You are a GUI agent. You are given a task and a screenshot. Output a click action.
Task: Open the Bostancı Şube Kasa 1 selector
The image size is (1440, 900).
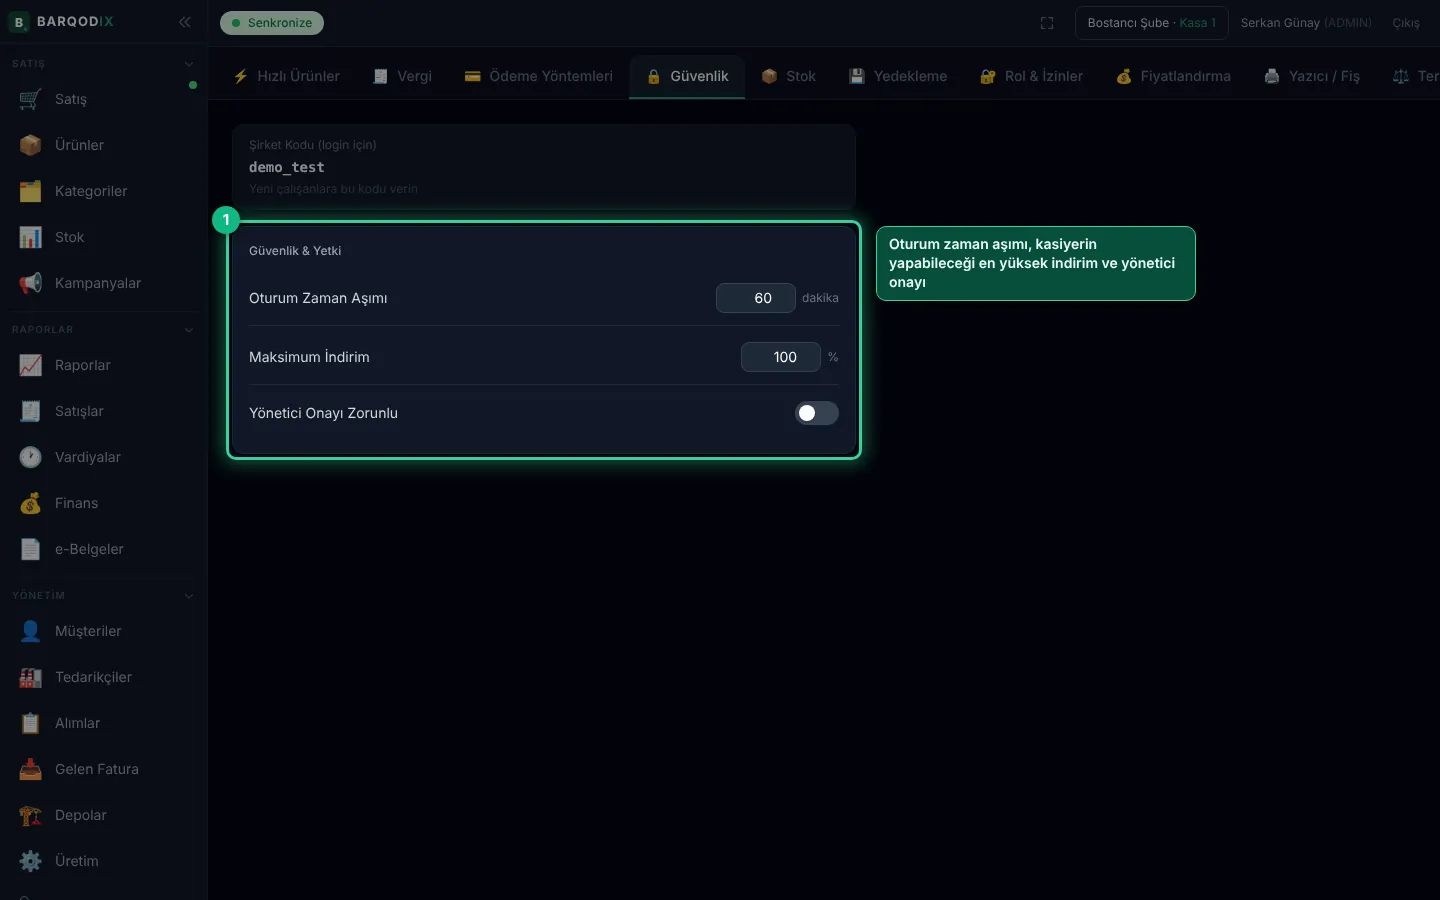click(x=1151, y=23)
